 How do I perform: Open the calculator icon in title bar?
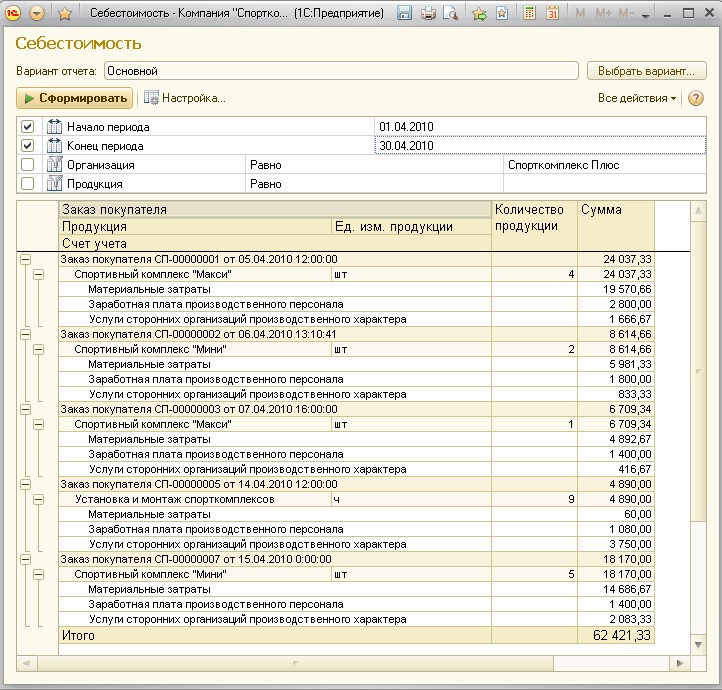pos(527,14)
